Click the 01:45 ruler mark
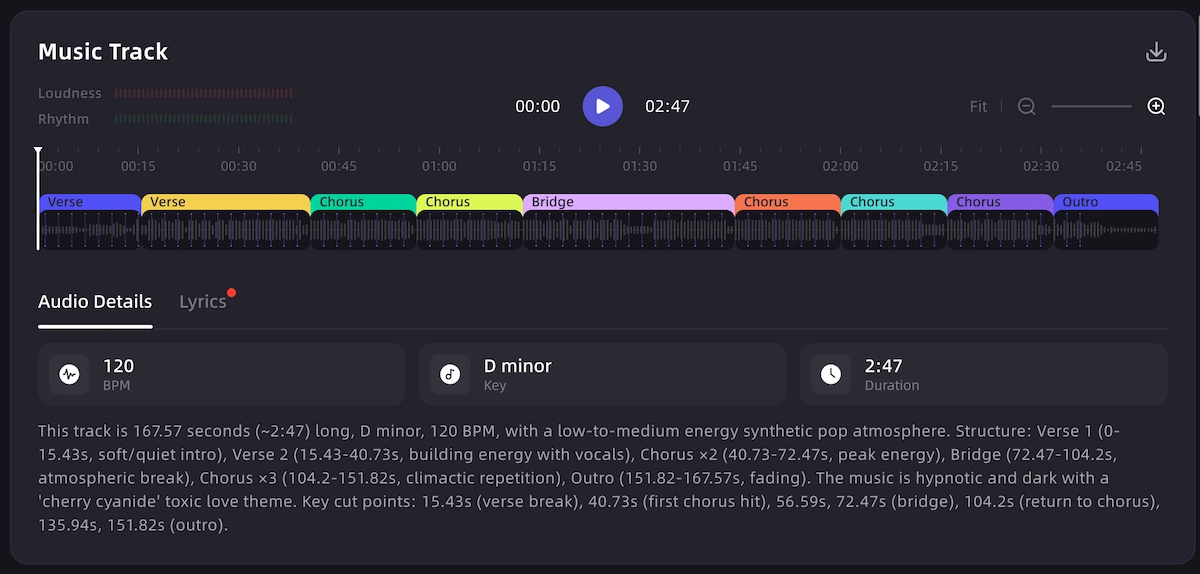 pyautogui.click(x=740, y=166)
